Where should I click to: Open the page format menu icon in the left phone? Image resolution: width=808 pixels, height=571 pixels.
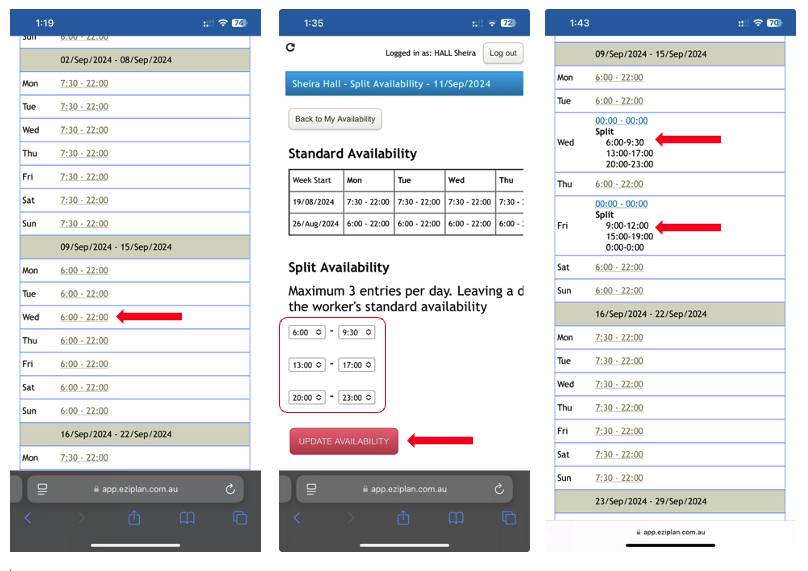(x=42, y=489)
